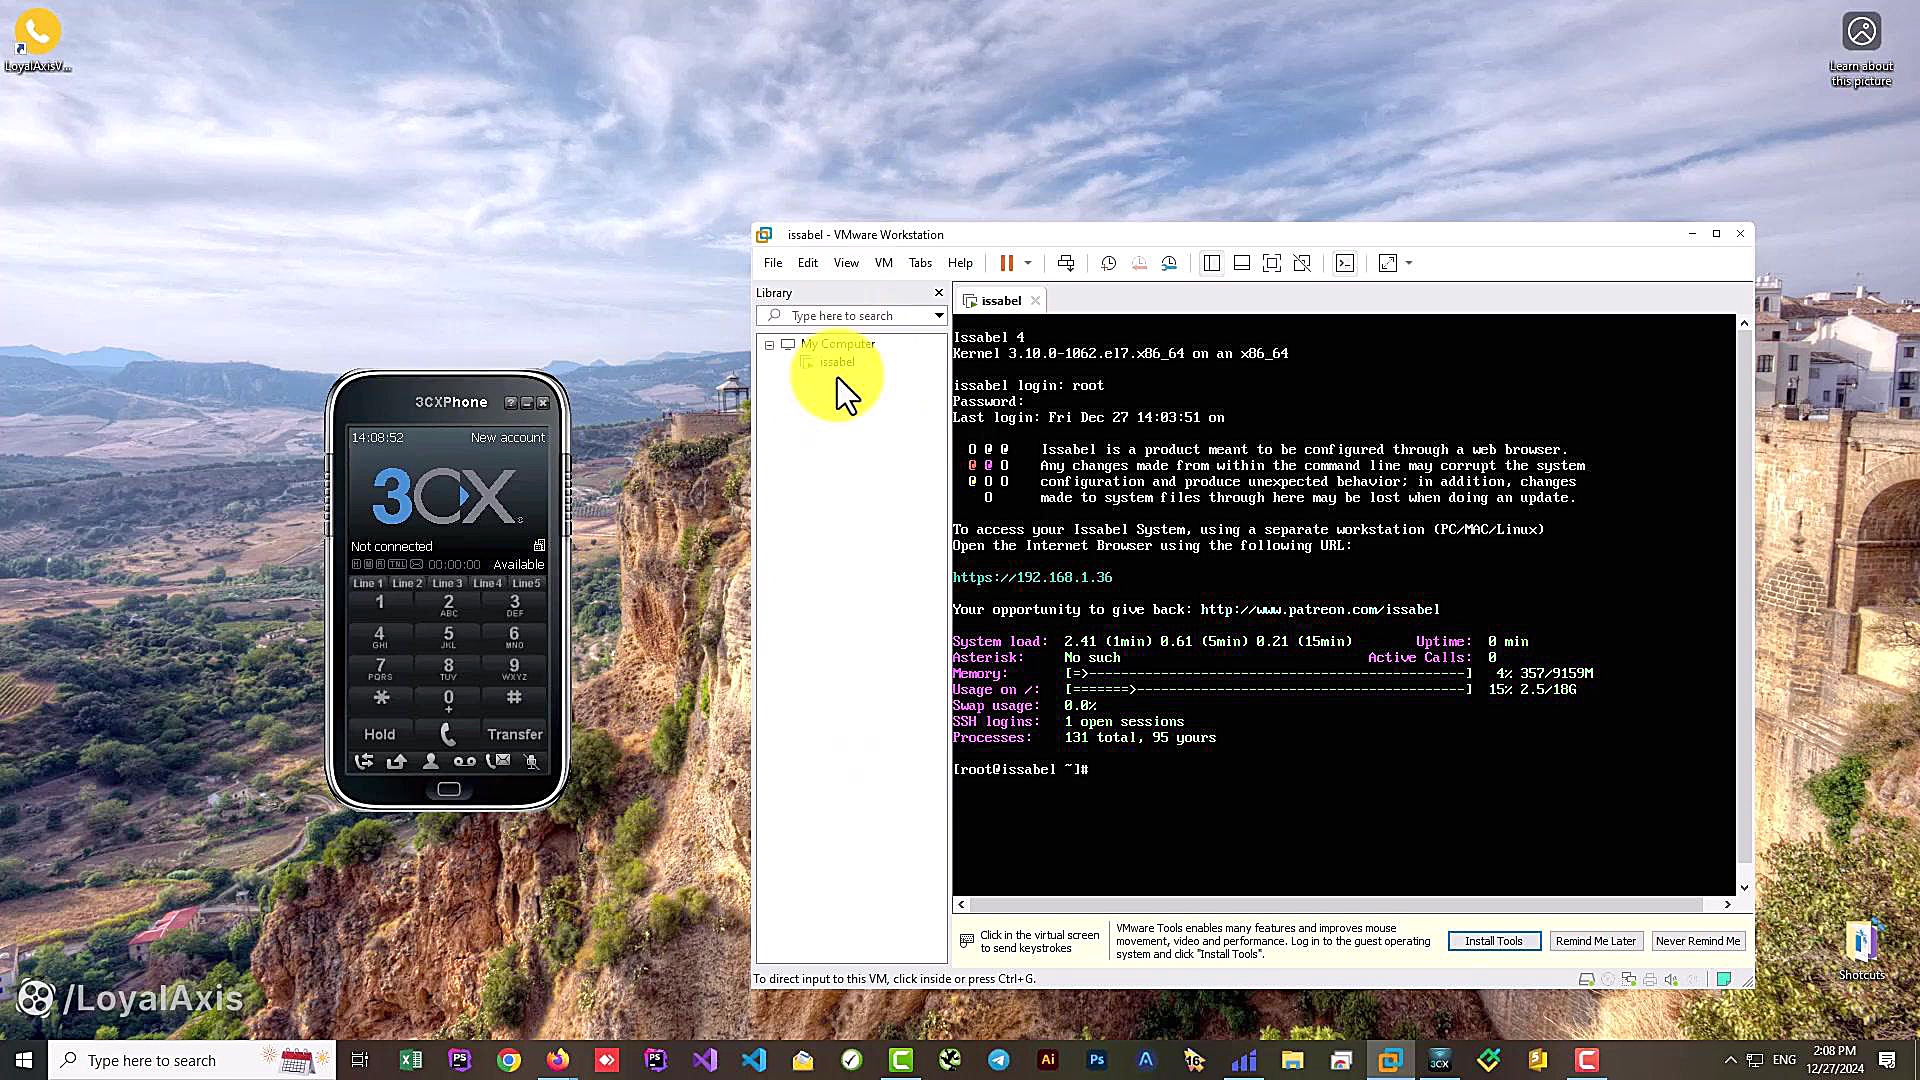Click the Install Tools button
This screenshot has width=1920, height=1080.
[x=1494, y=941]
